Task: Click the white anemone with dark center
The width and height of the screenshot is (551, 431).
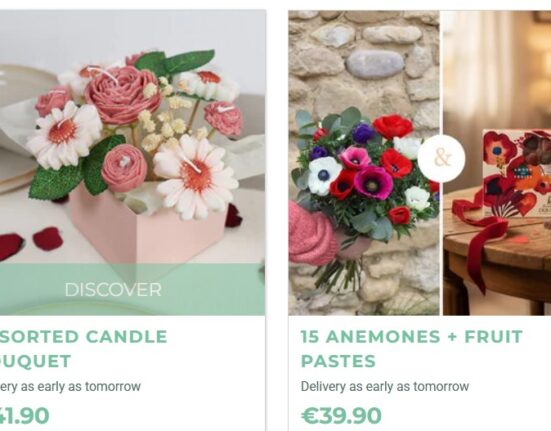Action: point(323,176)
